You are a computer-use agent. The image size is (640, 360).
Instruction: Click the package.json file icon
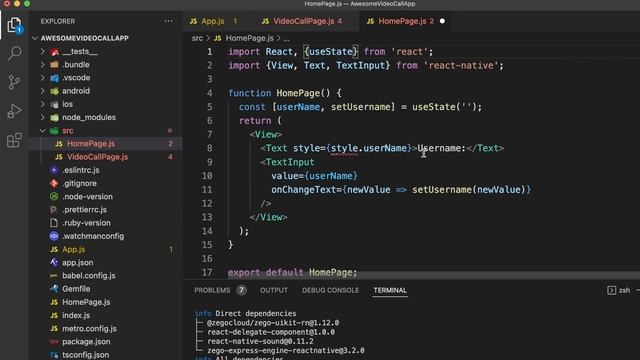(x=54, y=342)
